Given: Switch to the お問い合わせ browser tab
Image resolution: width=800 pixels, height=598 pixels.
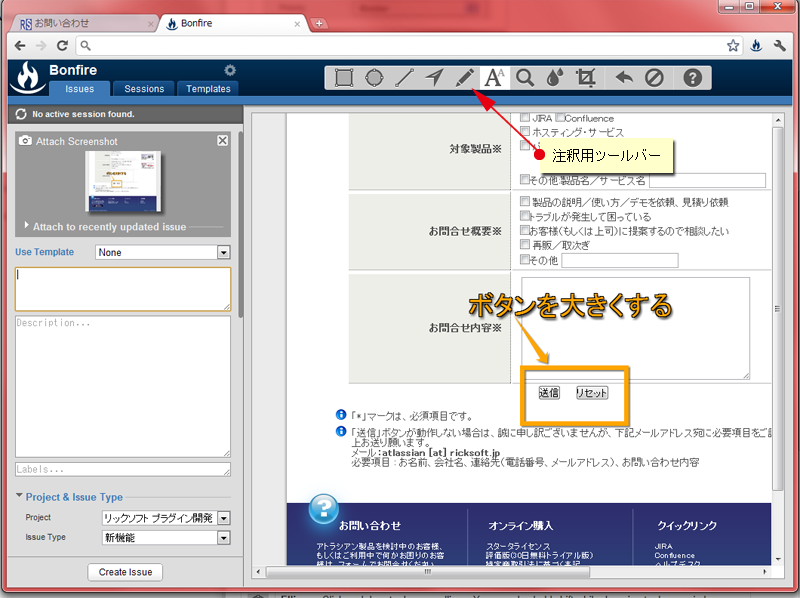Looking at the screenshot, I should [x=84, y=23].
